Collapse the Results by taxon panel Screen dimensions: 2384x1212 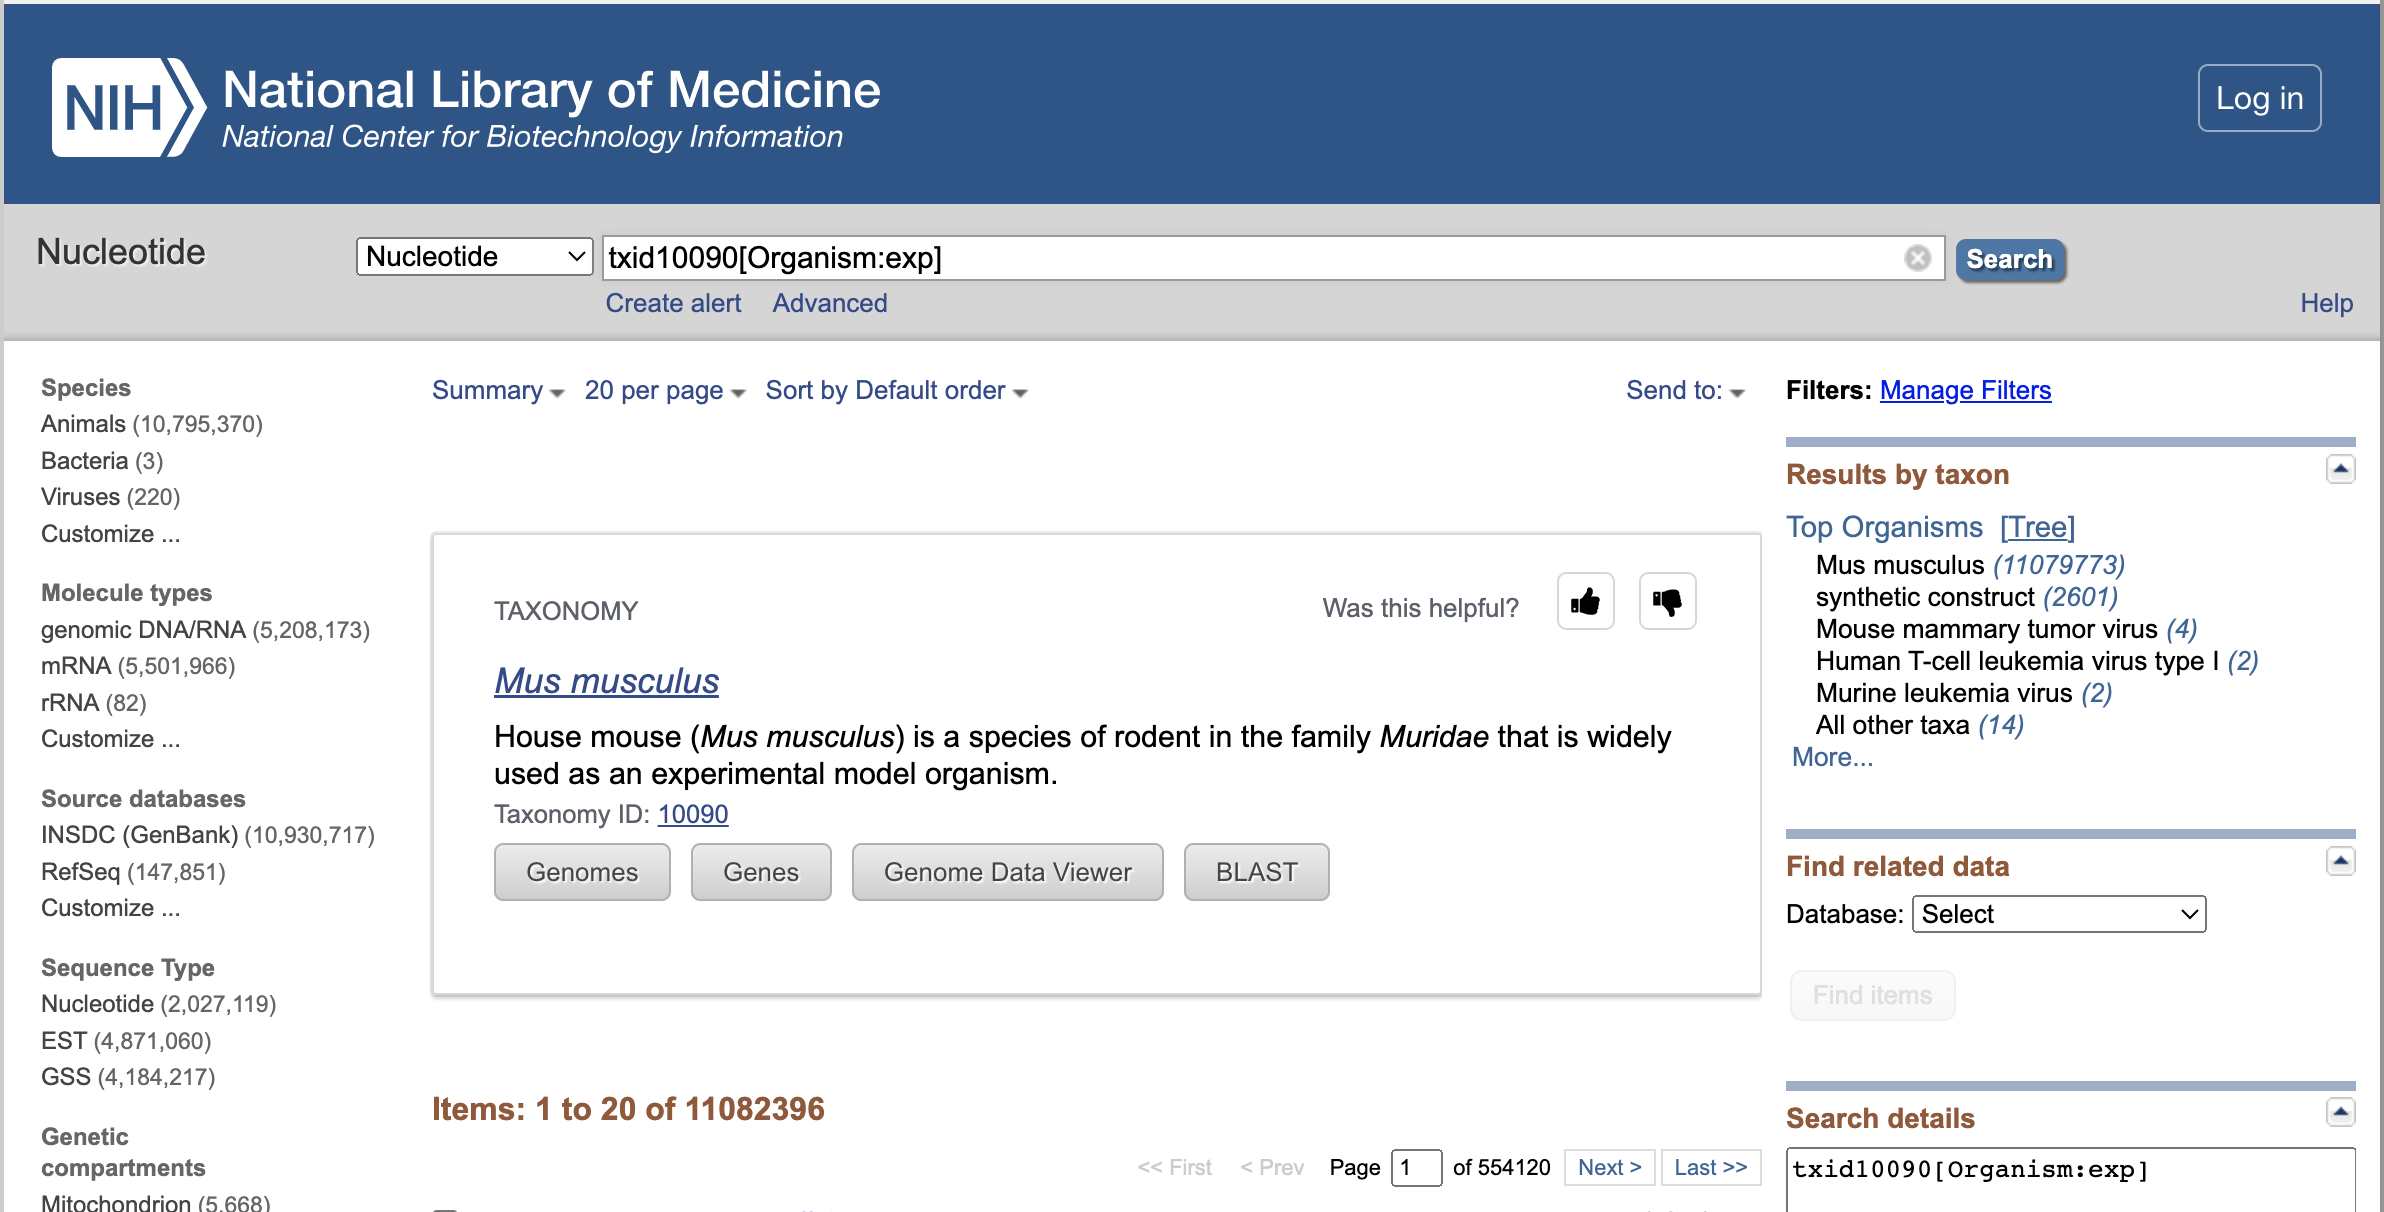pos(2340,469)
